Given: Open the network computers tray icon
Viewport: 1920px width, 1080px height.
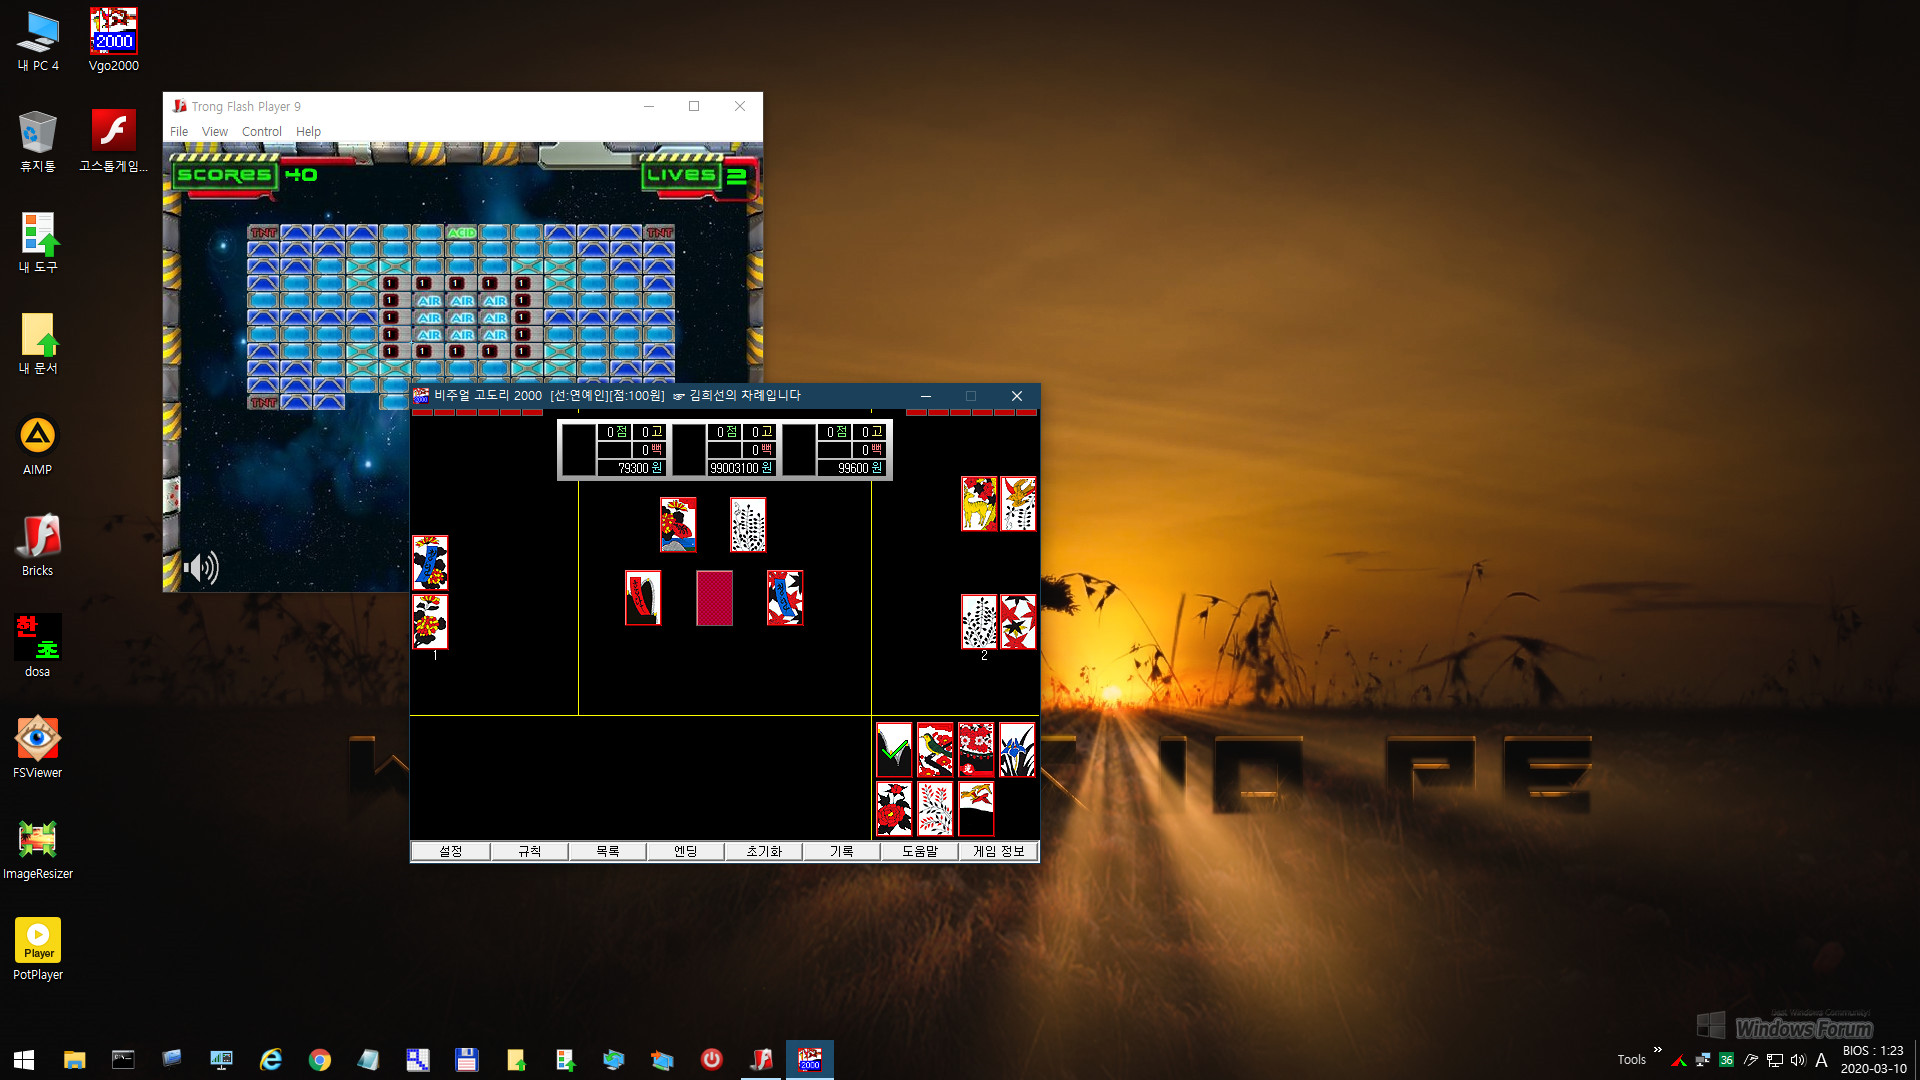Looking at the screenshot, I should [1702, 1060].
